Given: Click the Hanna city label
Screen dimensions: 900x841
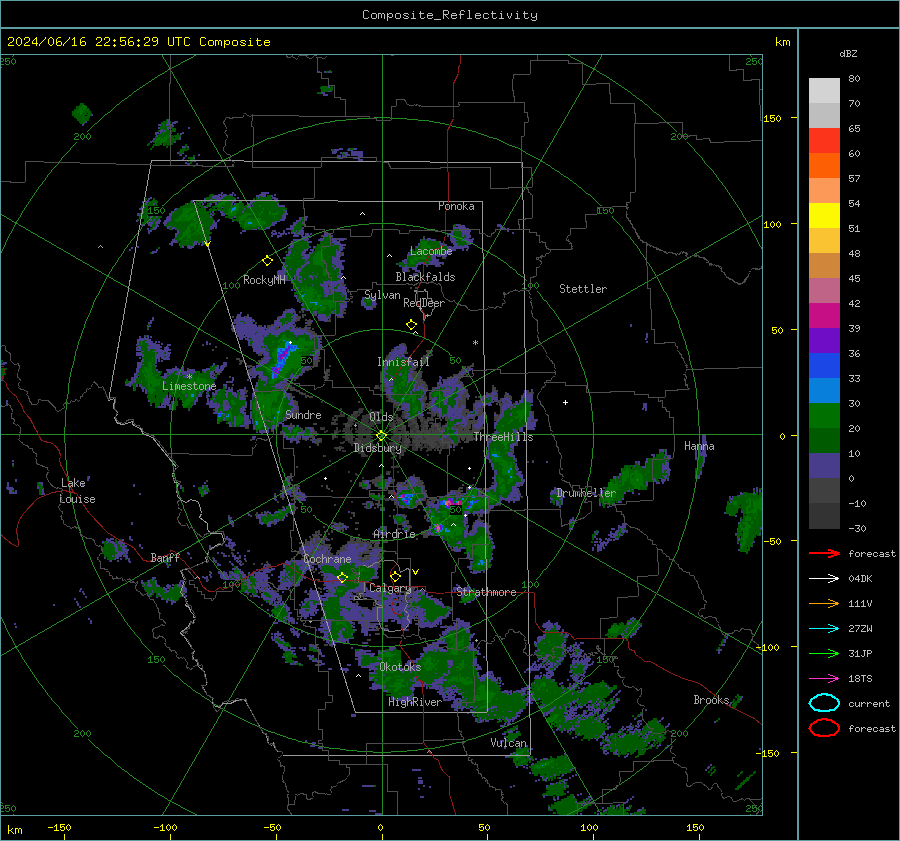Looking at the screenshot, I should point(699,446).
